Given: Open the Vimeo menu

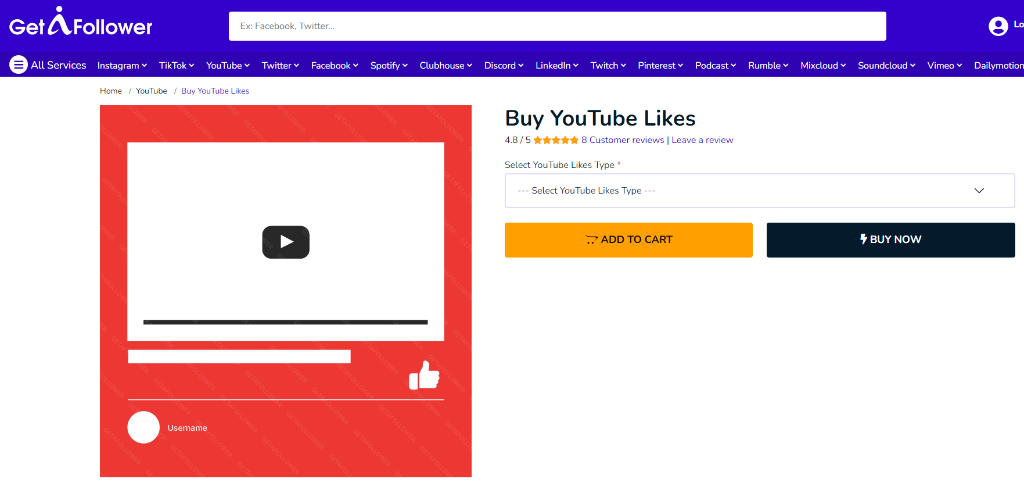Looking at the screenshot, I should [945, 65].
